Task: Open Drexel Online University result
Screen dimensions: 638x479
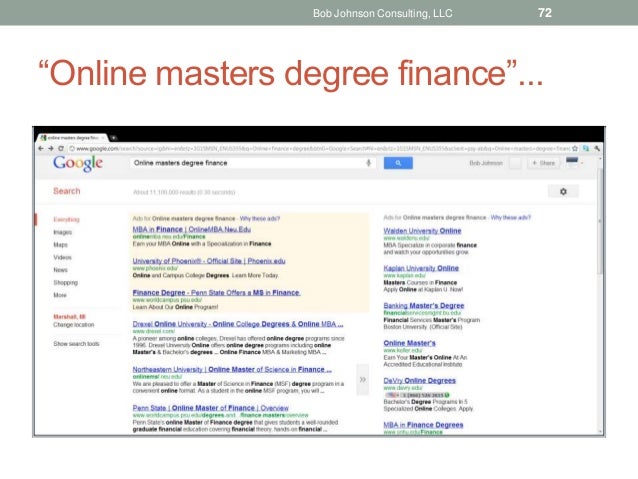Action: pyautogui.click(x=238, y=324)
